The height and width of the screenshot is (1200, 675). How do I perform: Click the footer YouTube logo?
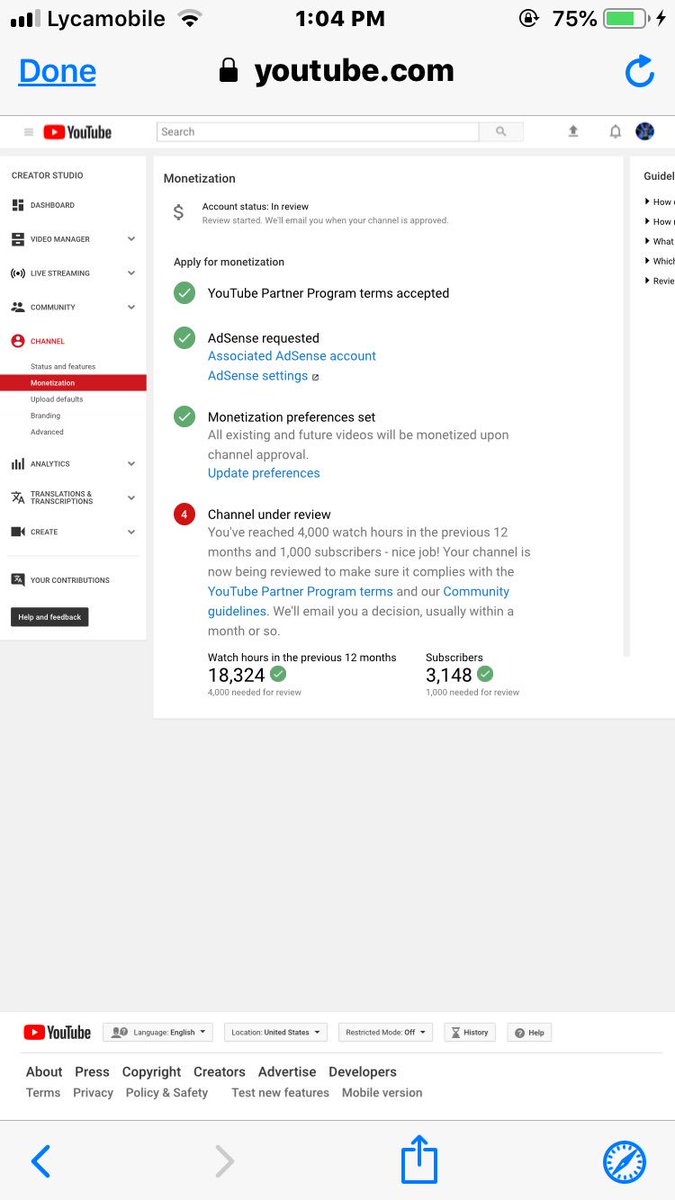57,1032
